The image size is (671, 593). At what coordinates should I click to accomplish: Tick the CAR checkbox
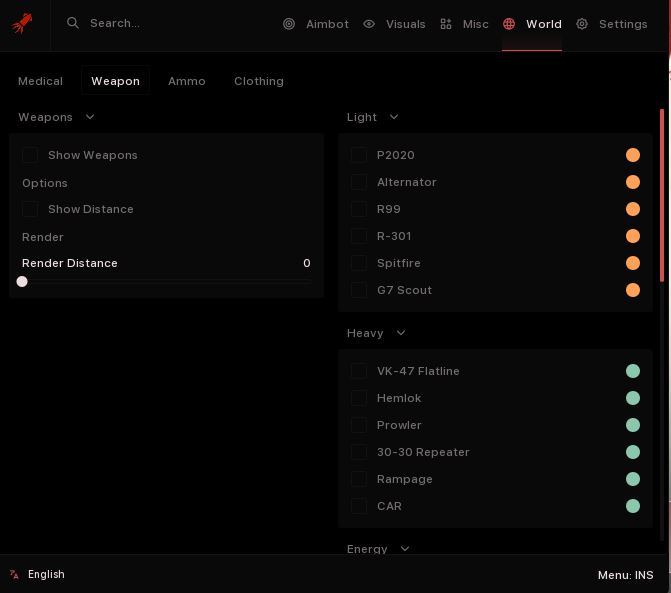(x=359, y=506)
